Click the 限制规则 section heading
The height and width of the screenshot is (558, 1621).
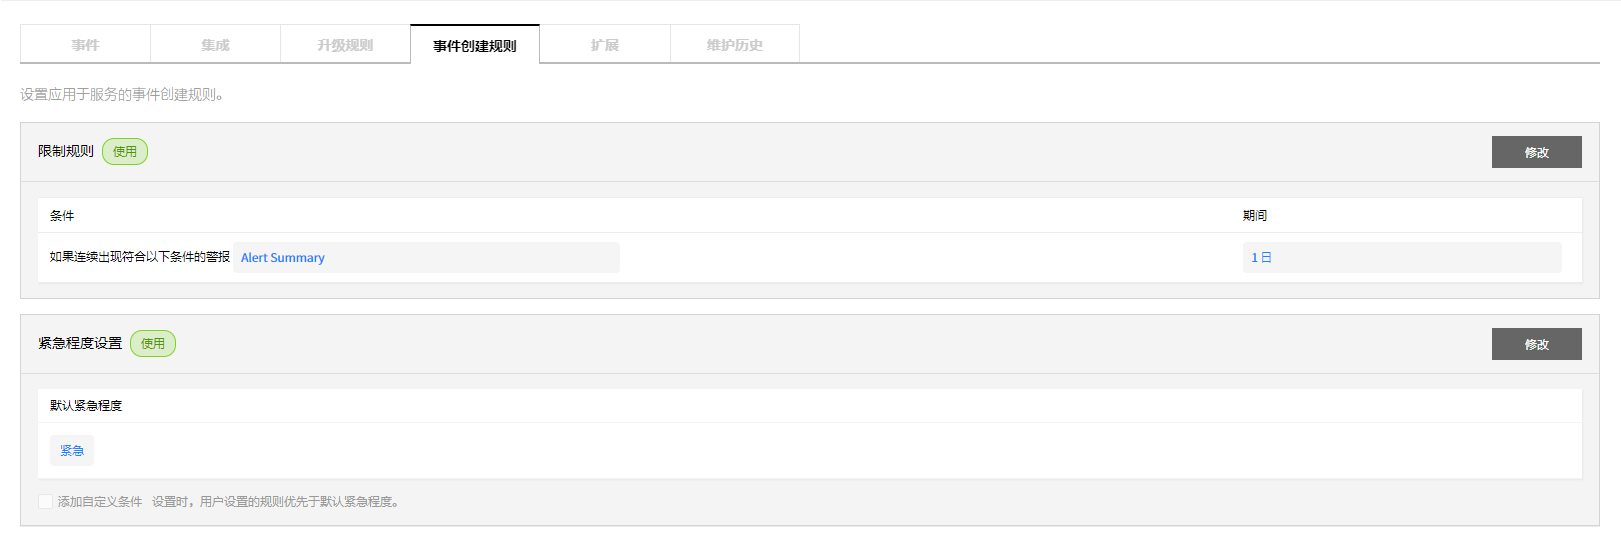(x=66, y=151)
